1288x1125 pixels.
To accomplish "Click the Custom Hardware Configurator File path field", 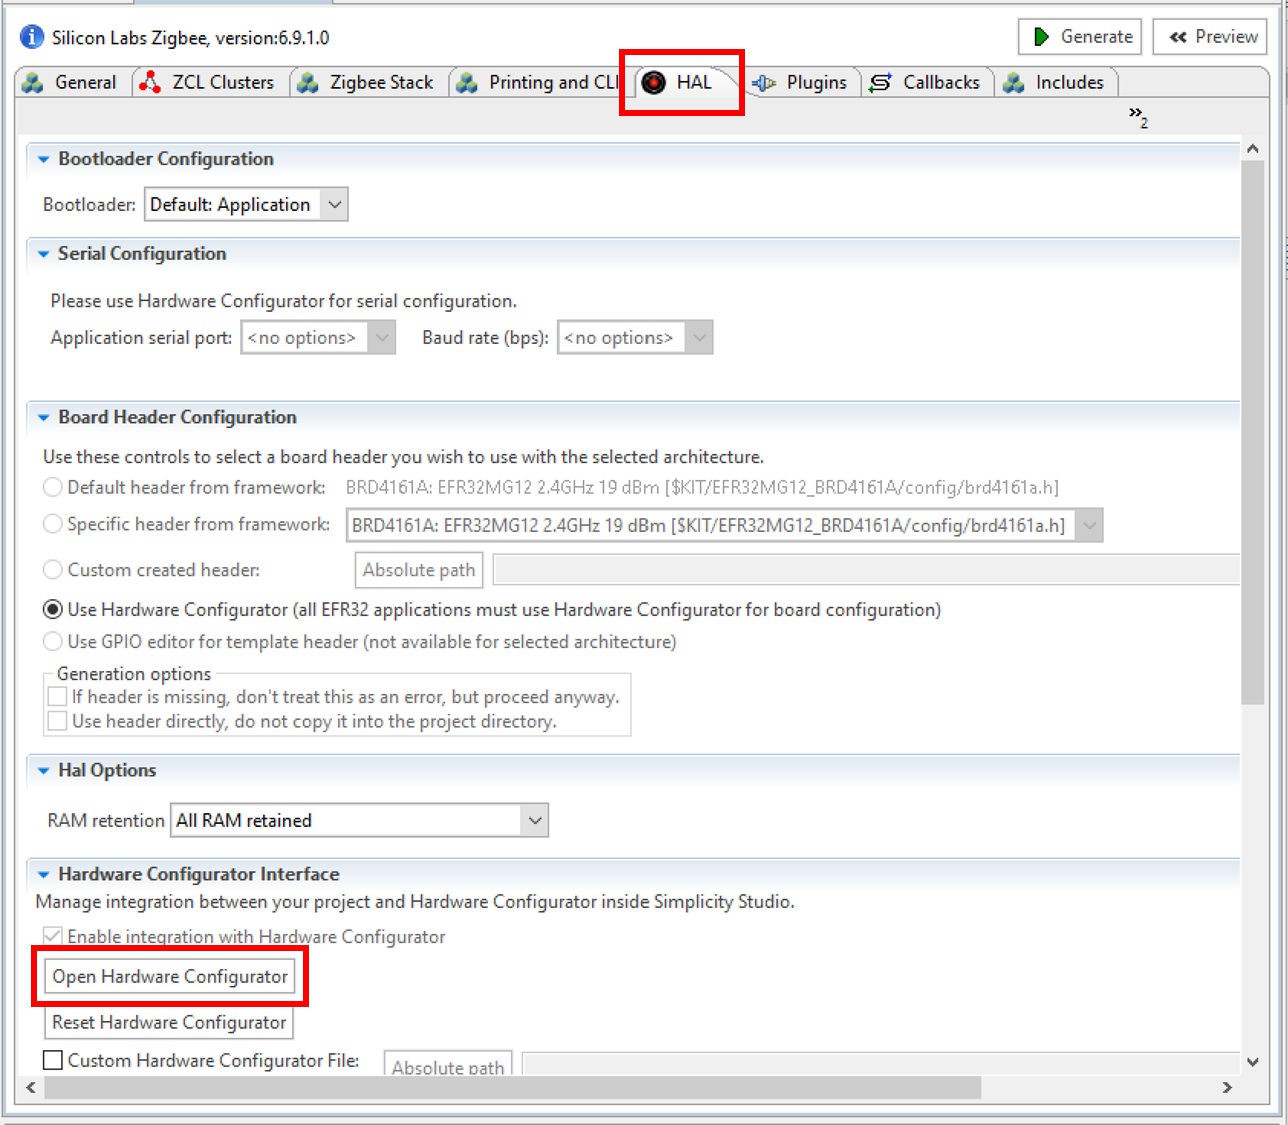I will (x=881, y=1064).
